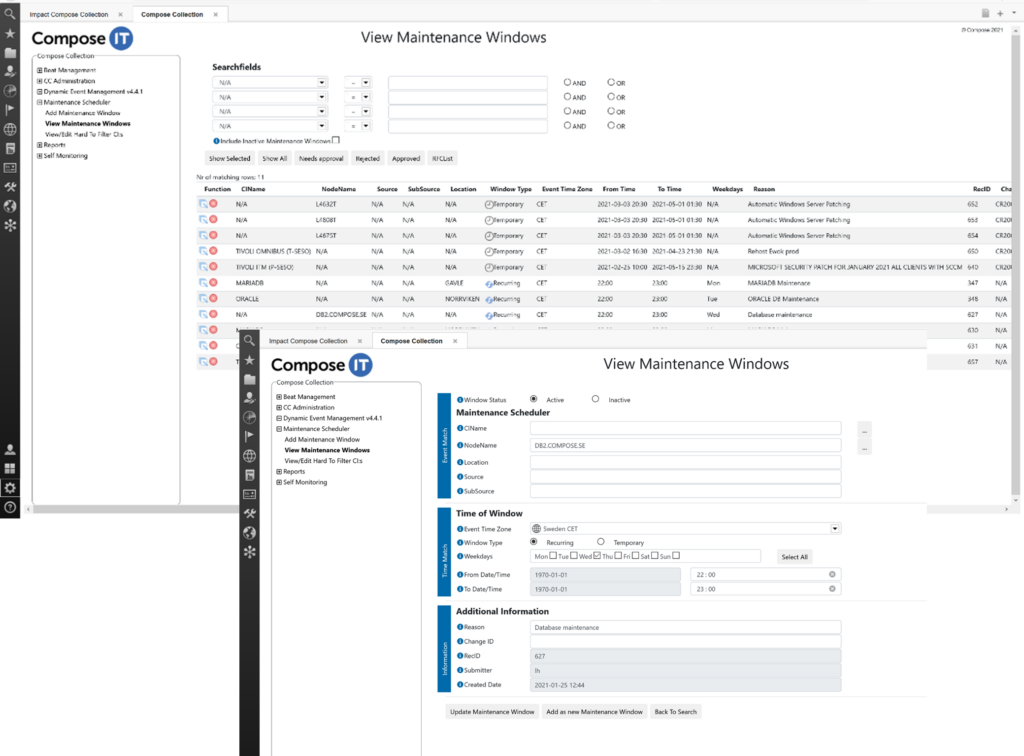Open pie chart icon in foreground window sidebar
The image size is (1024, 756).
coord(249,417)
